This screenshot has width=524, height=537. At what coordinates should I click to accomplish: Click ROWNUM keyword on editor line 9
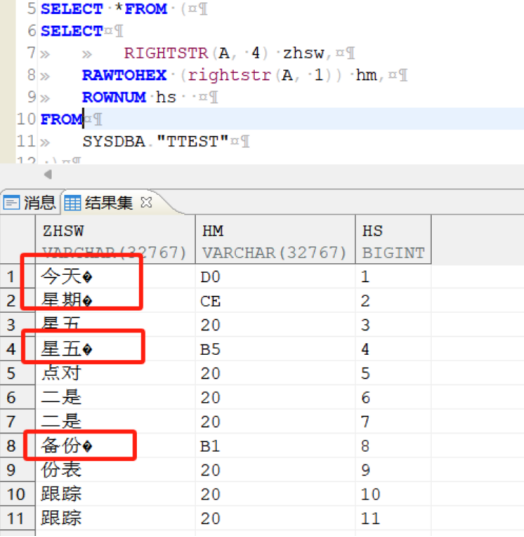(114, 97)
